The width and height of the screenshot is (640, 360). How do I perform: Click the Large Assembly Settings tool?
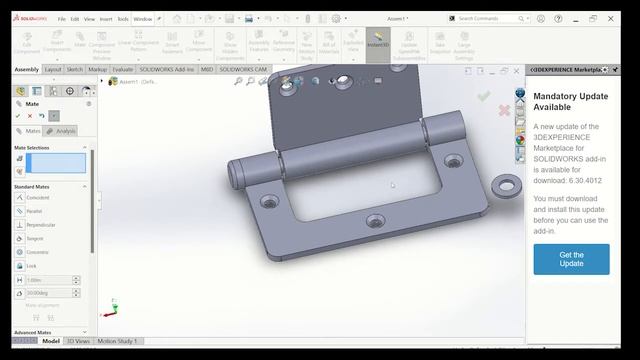464,46
